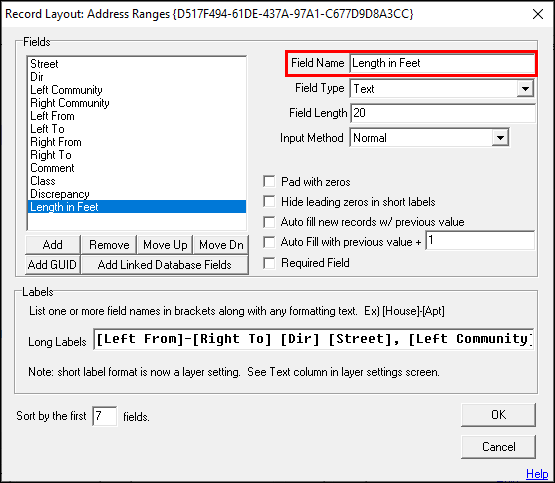555x483 pixels.
Task: Click Add Linked Database Fields button
Action: [x=165, y=265]
